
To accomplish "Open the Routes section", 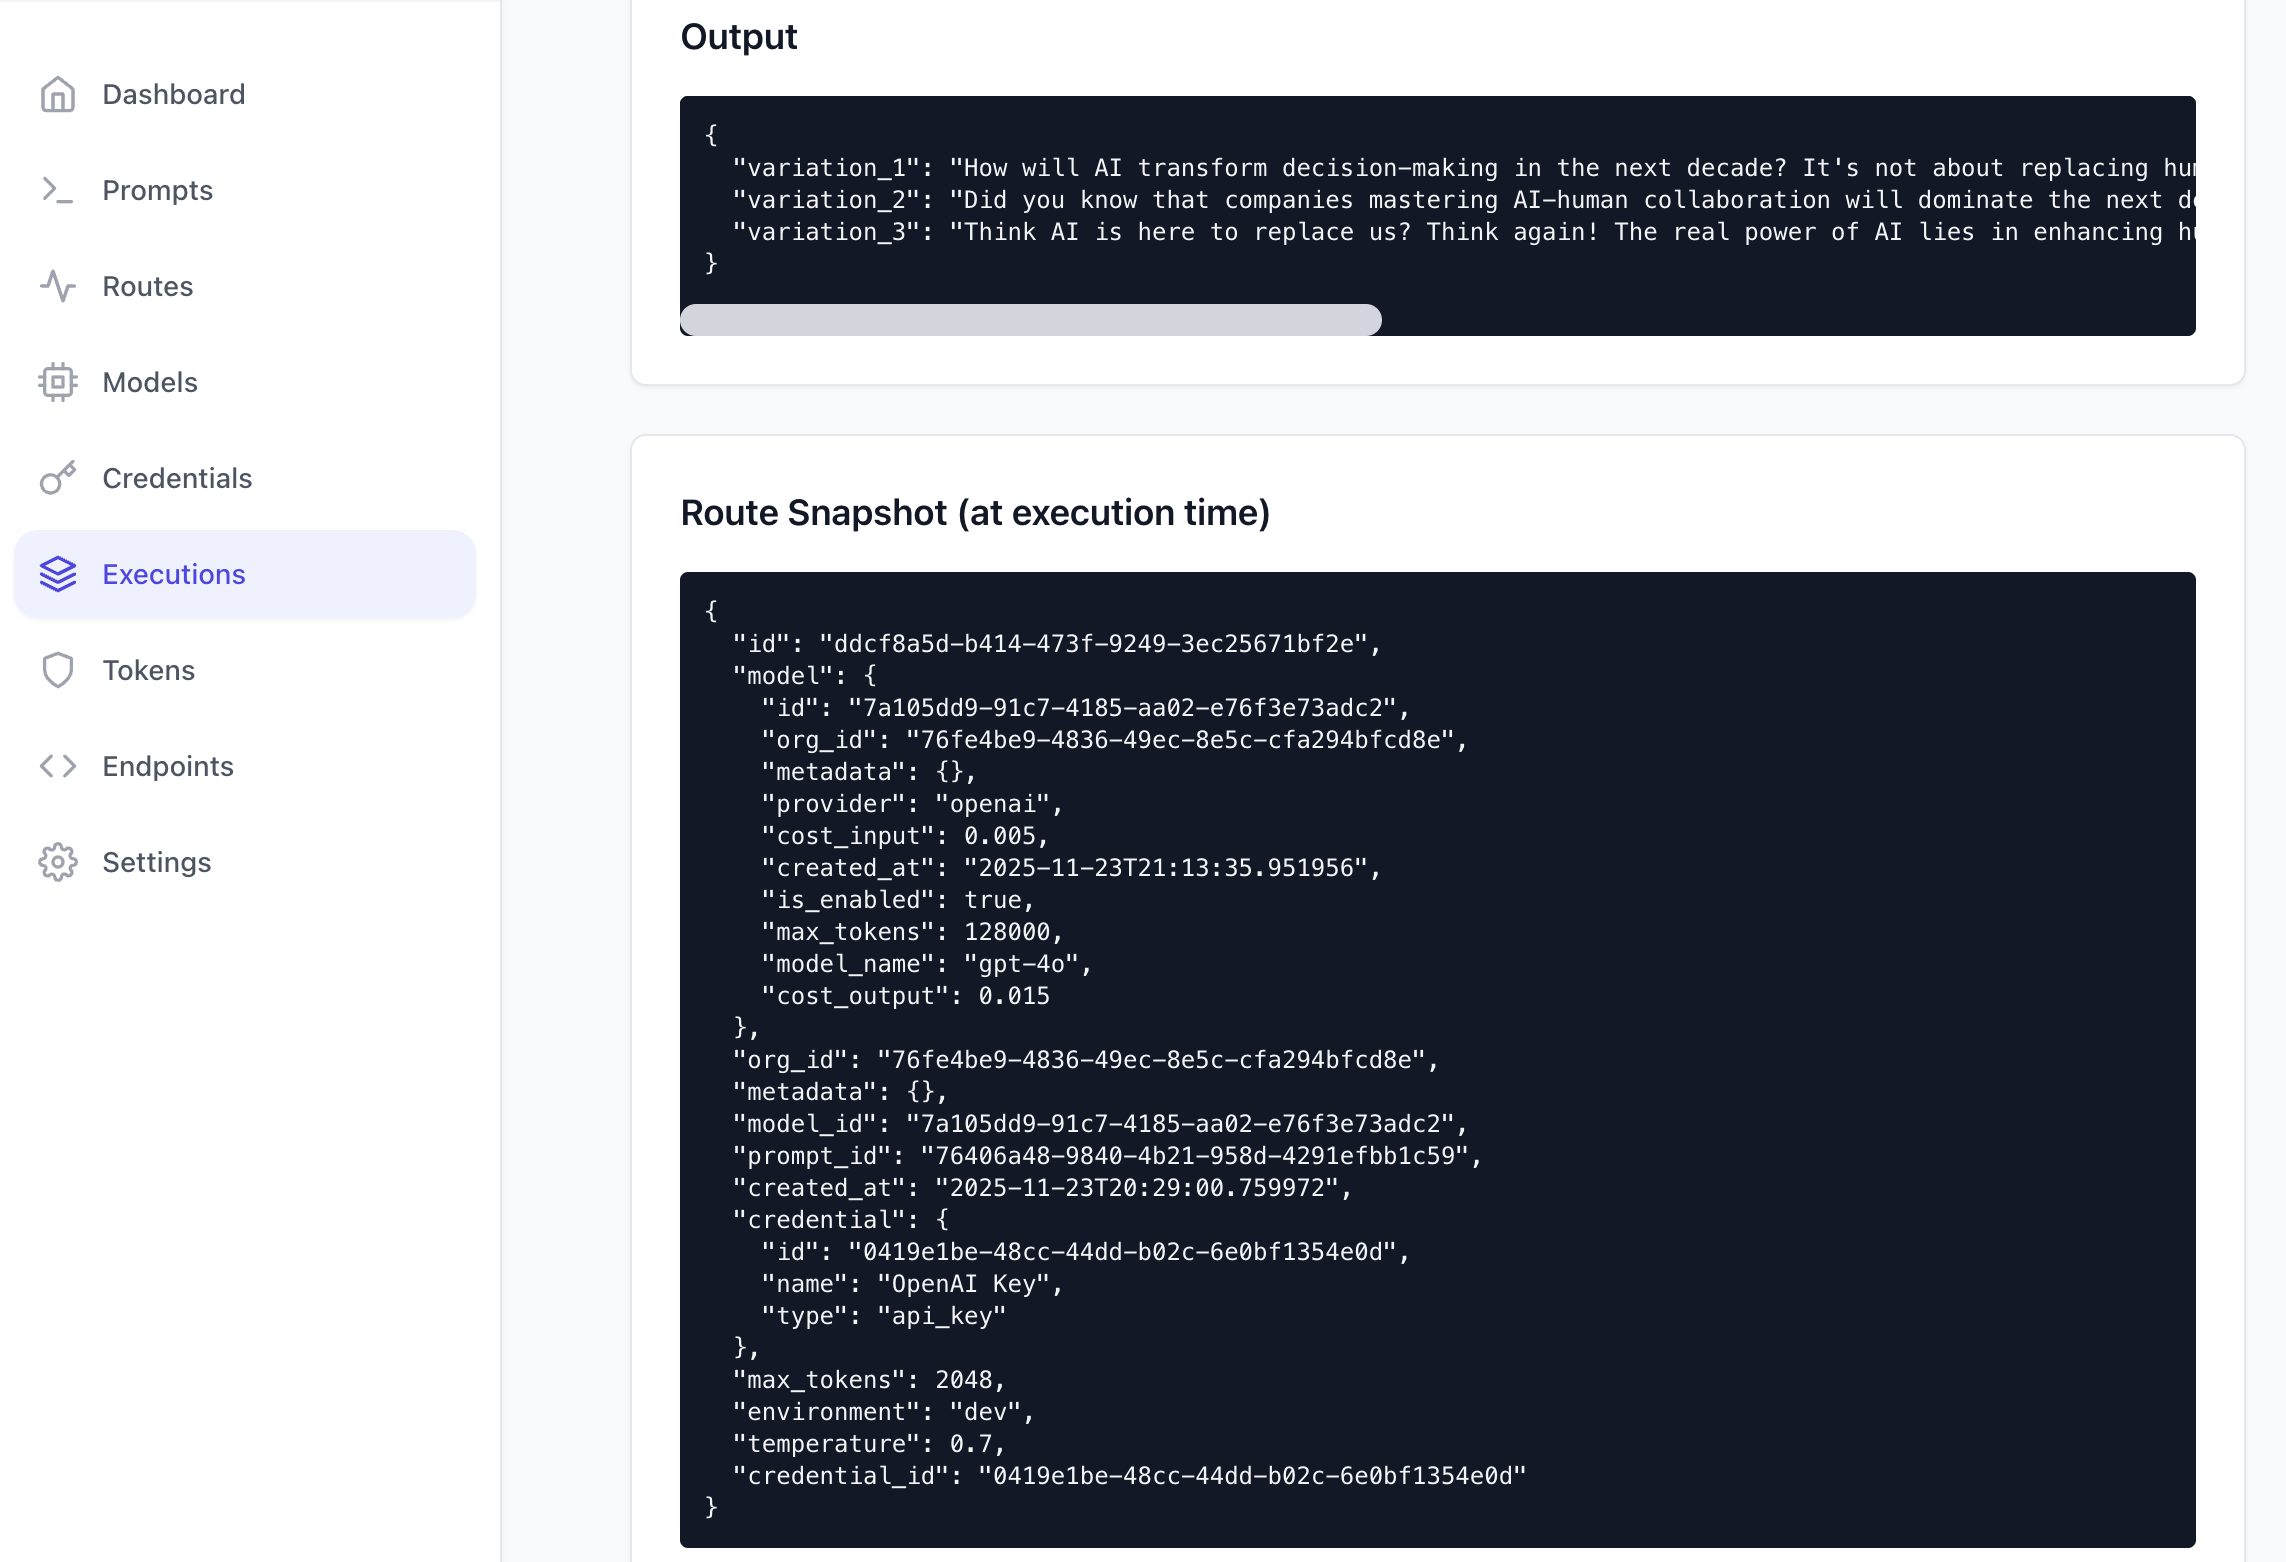I will (147, 286).
